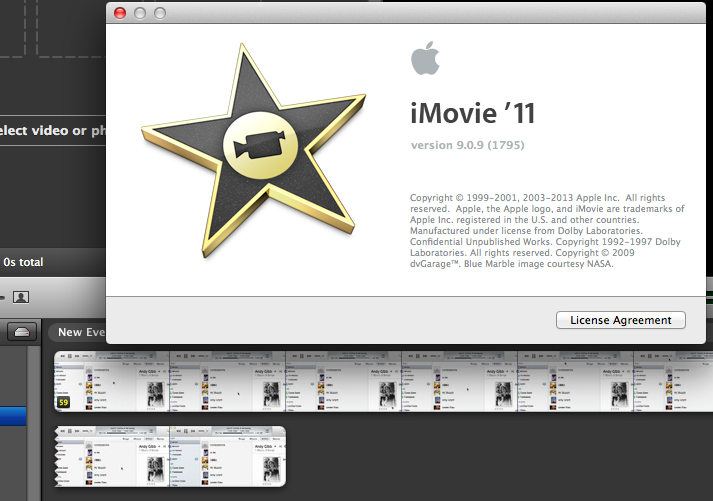Click the last frame of the bottom clip
Screen dimensions: 713x501
(x=229, y=458)
